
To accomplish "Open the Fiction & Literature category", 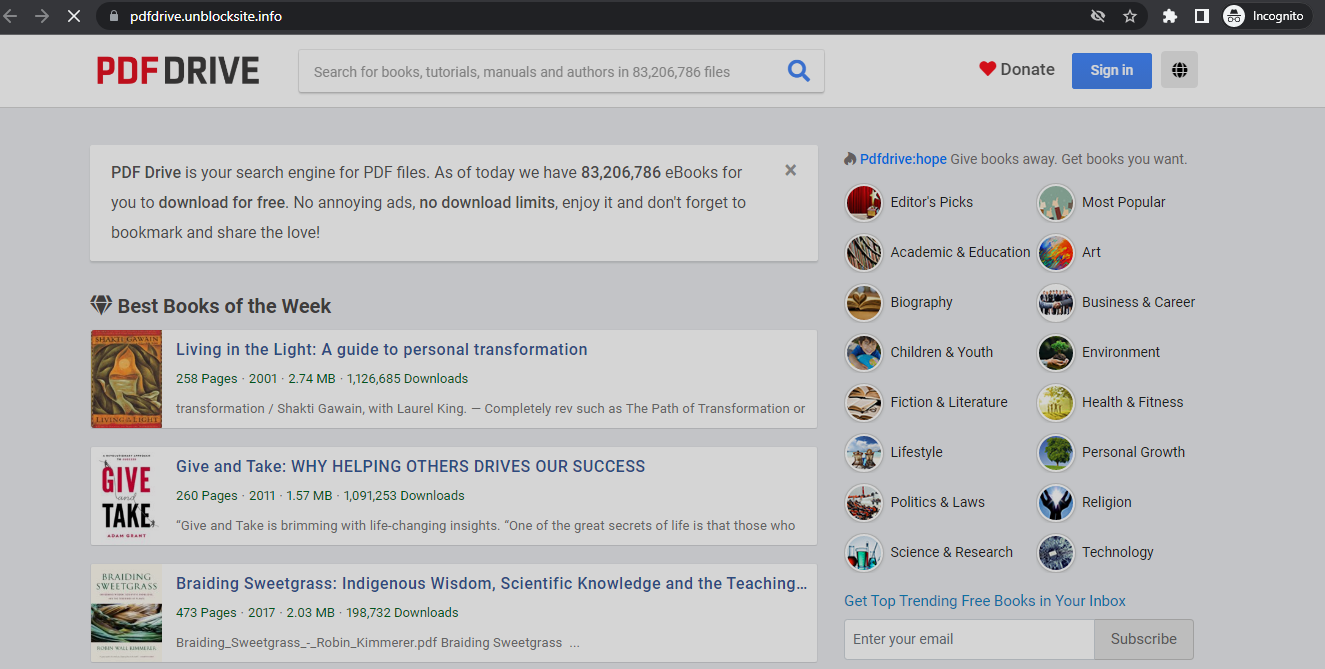I will (948, 402).
